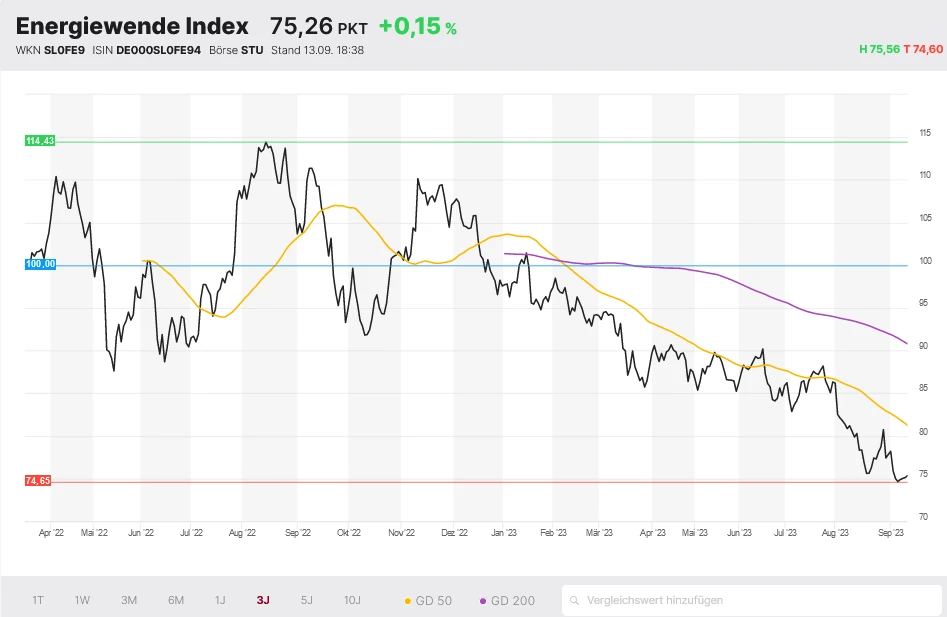Open the 5J chart range
The width and height of the screenshot is (947, 617).
(x=307, y=600)
